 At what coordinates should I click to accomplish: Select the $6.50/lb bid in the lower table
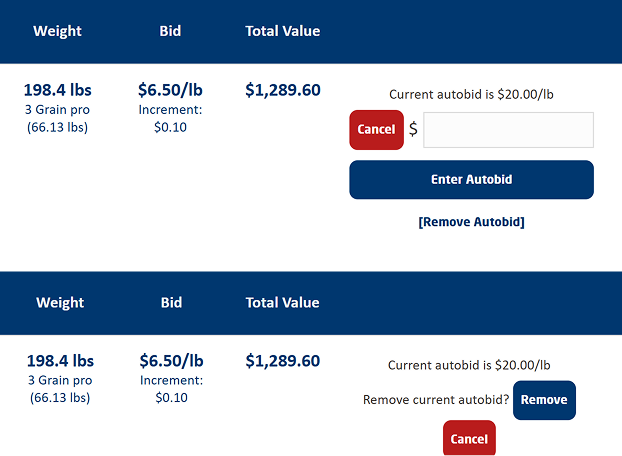point(171,361)
